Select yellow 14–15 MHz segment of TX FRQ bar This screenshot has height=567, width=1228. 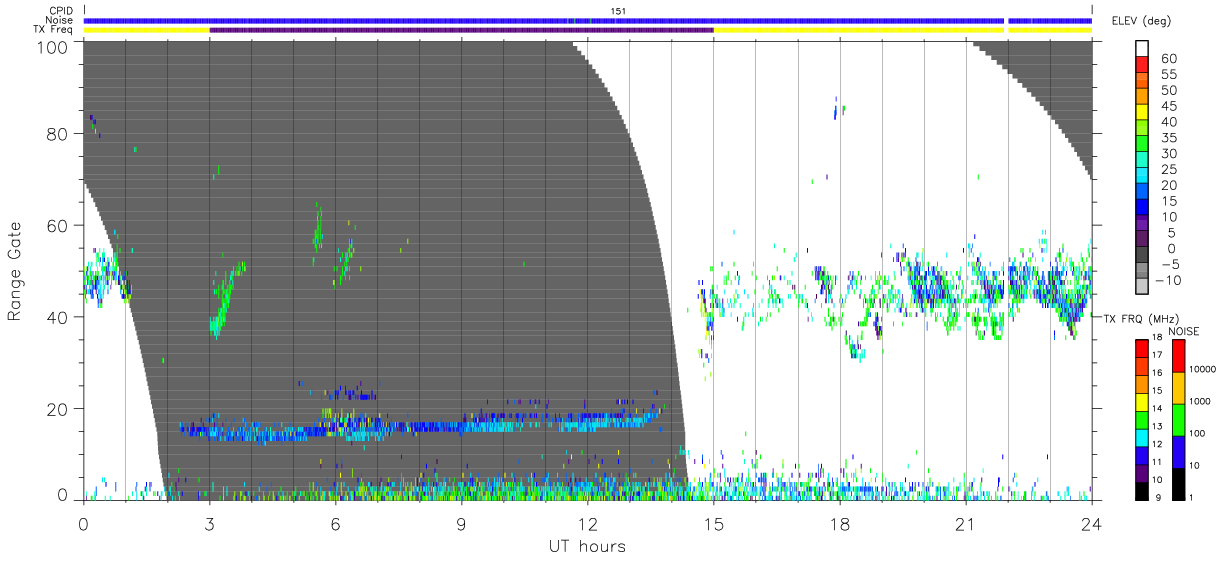pos(1142,402)
